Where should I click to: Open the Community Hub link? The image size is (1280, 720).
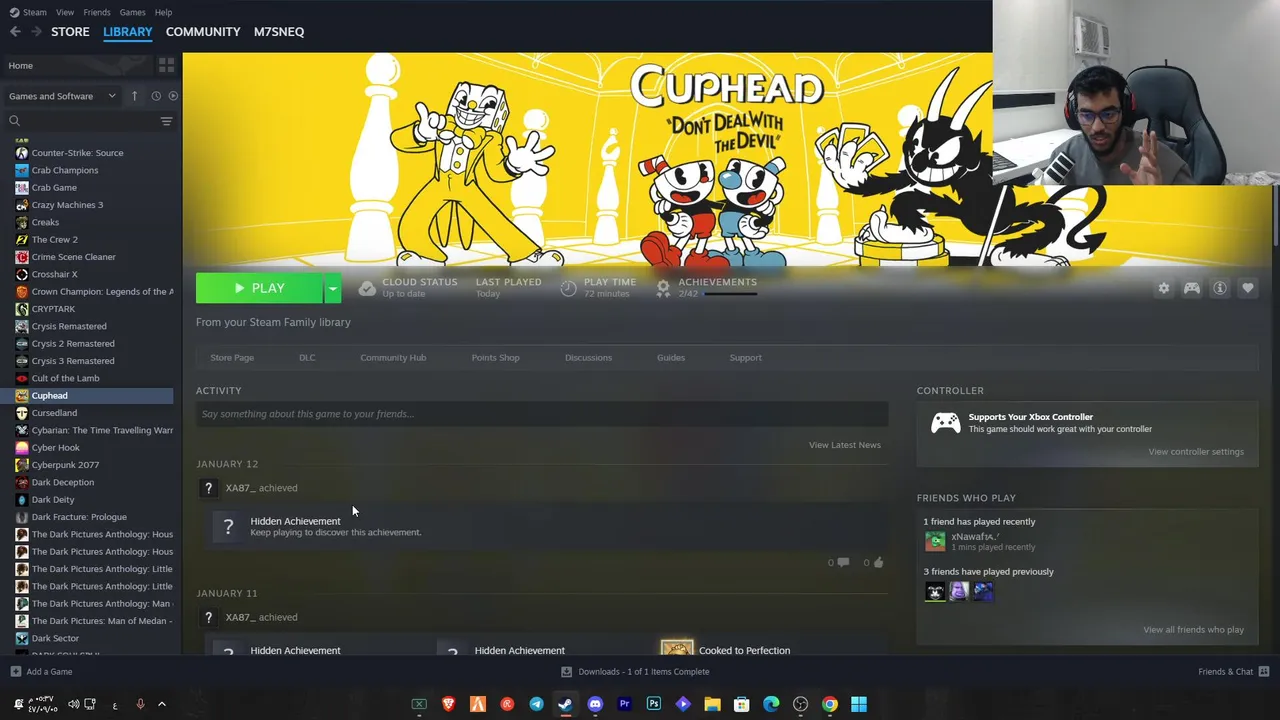coord(393,357)
